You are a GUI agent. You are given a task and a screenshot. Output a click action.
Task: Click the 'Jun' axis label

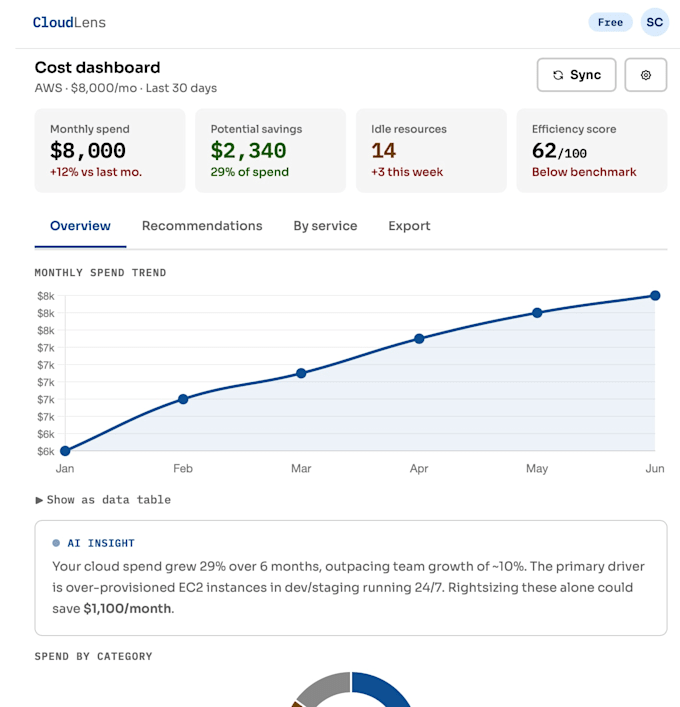coord(655,468)
